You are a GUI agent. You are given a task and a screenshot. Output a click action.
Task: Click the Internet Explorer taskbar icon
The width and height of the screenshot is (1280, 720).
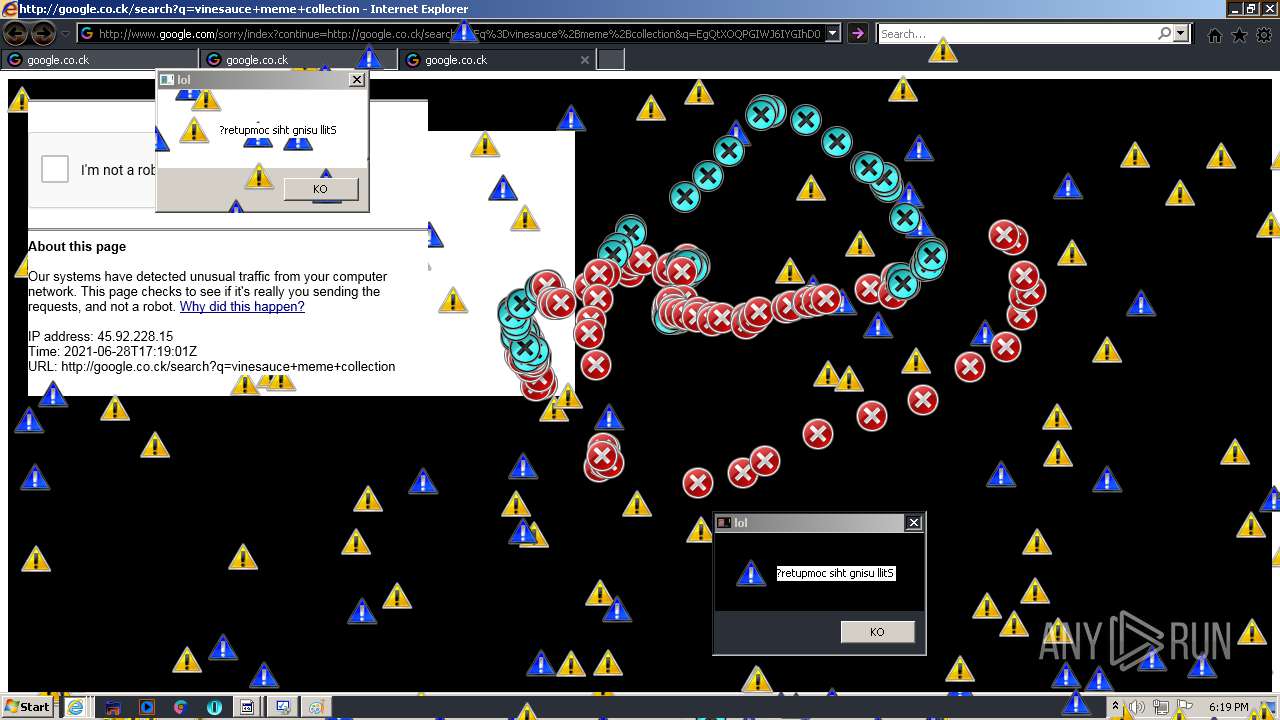point(75,707)
